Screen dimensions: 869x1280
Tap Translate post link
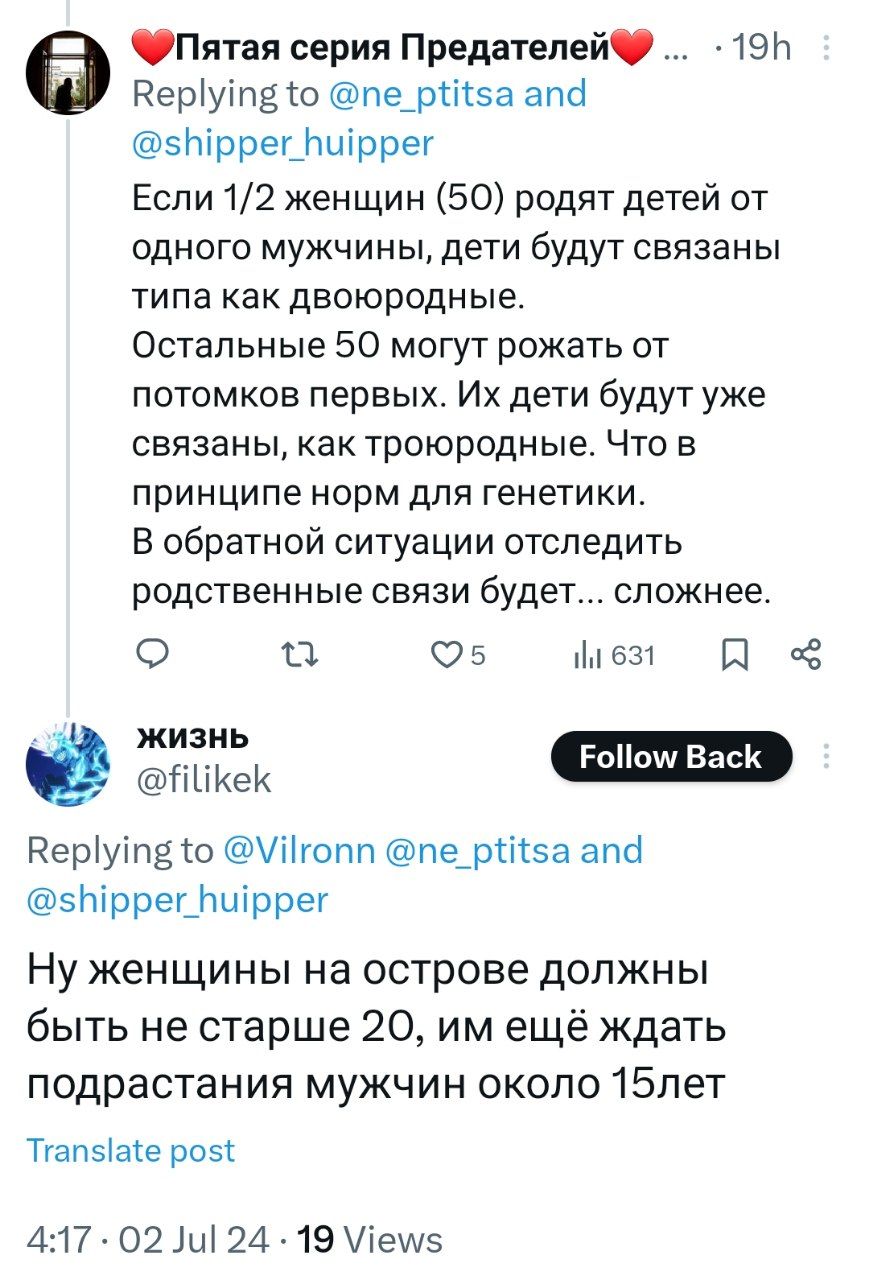point(131,1150)
